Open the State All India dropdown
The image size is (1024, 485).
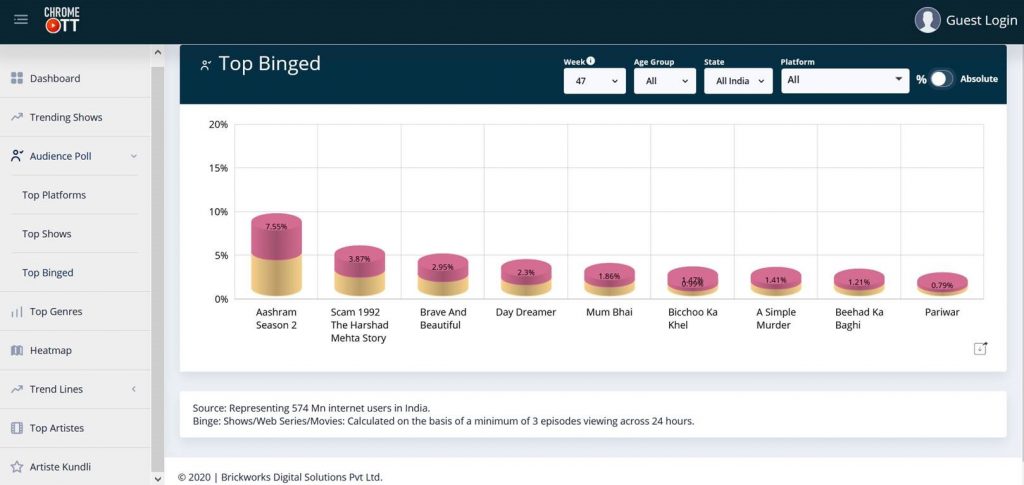(x=738, y=81)
